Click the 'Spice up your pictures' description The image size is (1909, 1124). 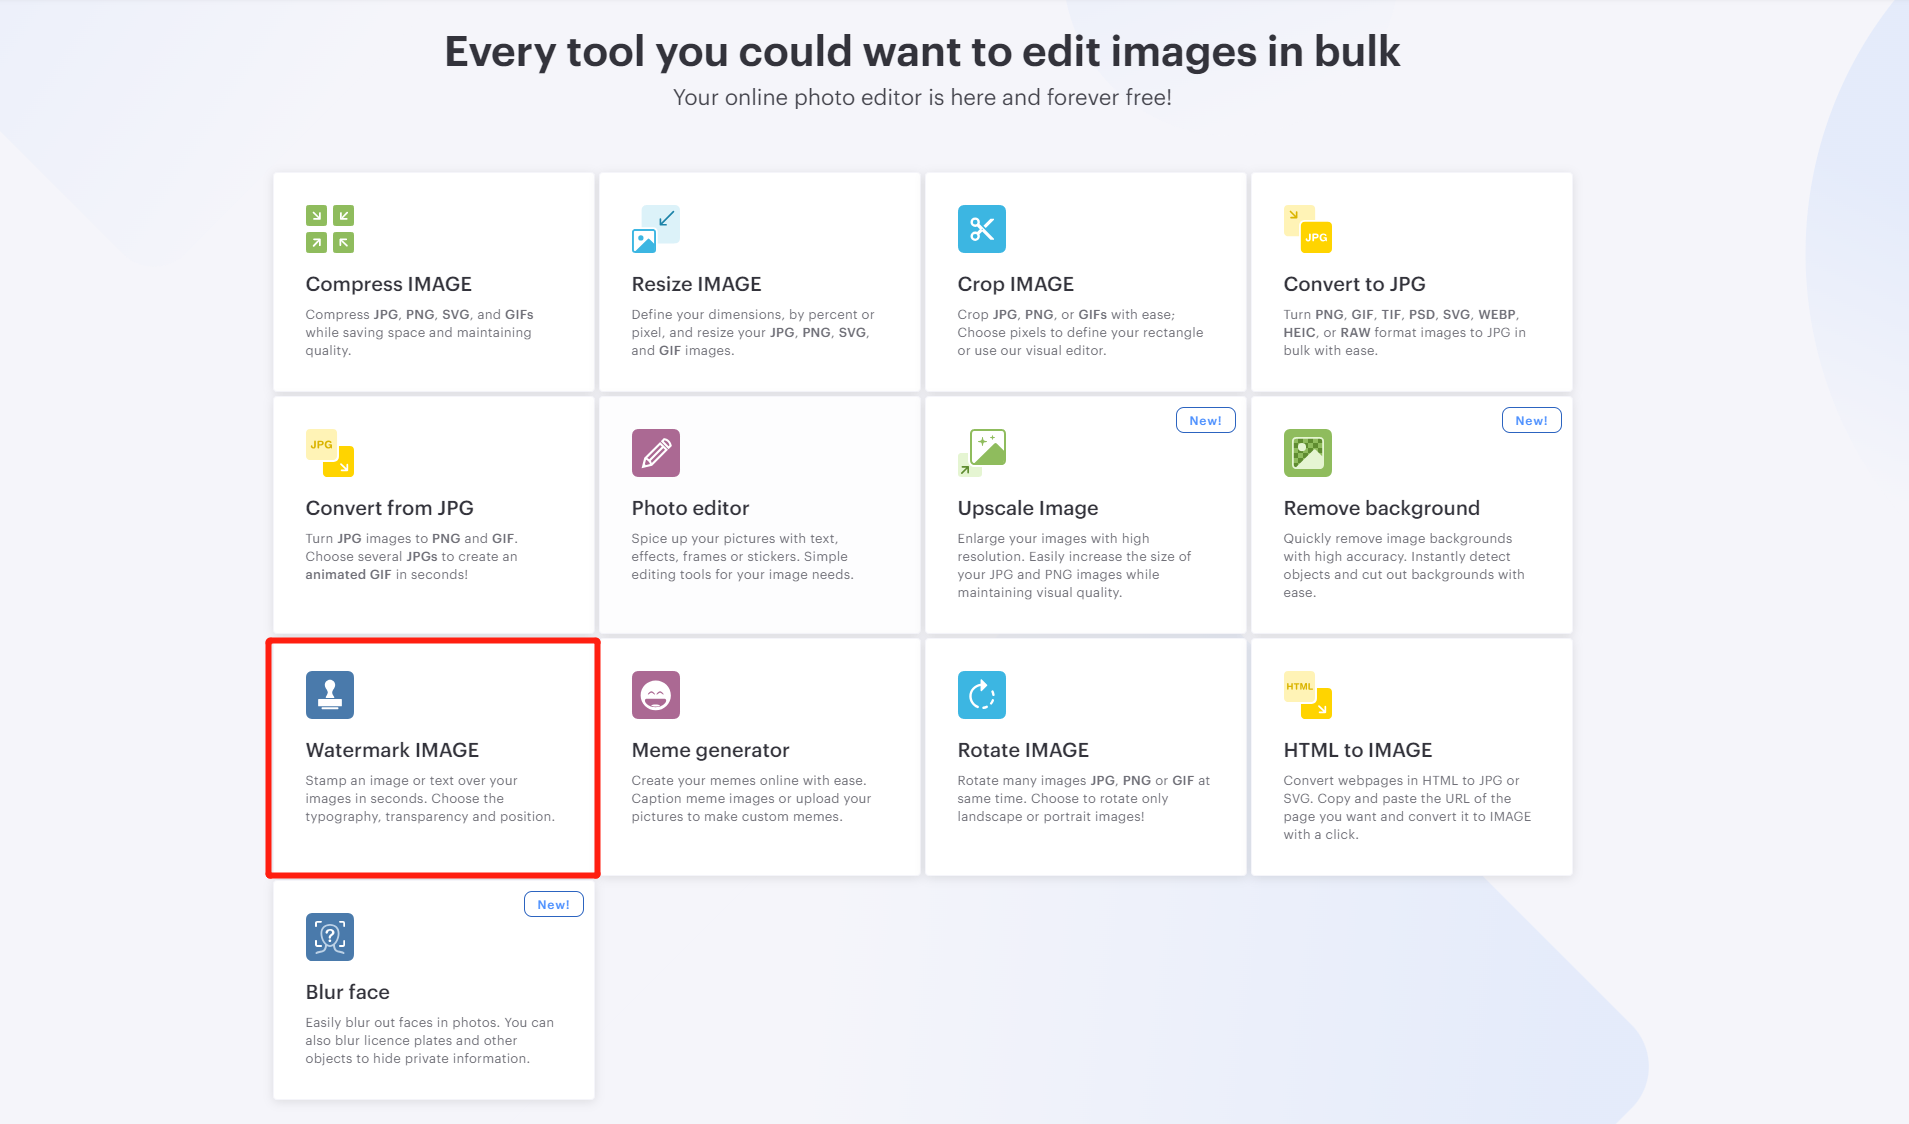(743, 556)
